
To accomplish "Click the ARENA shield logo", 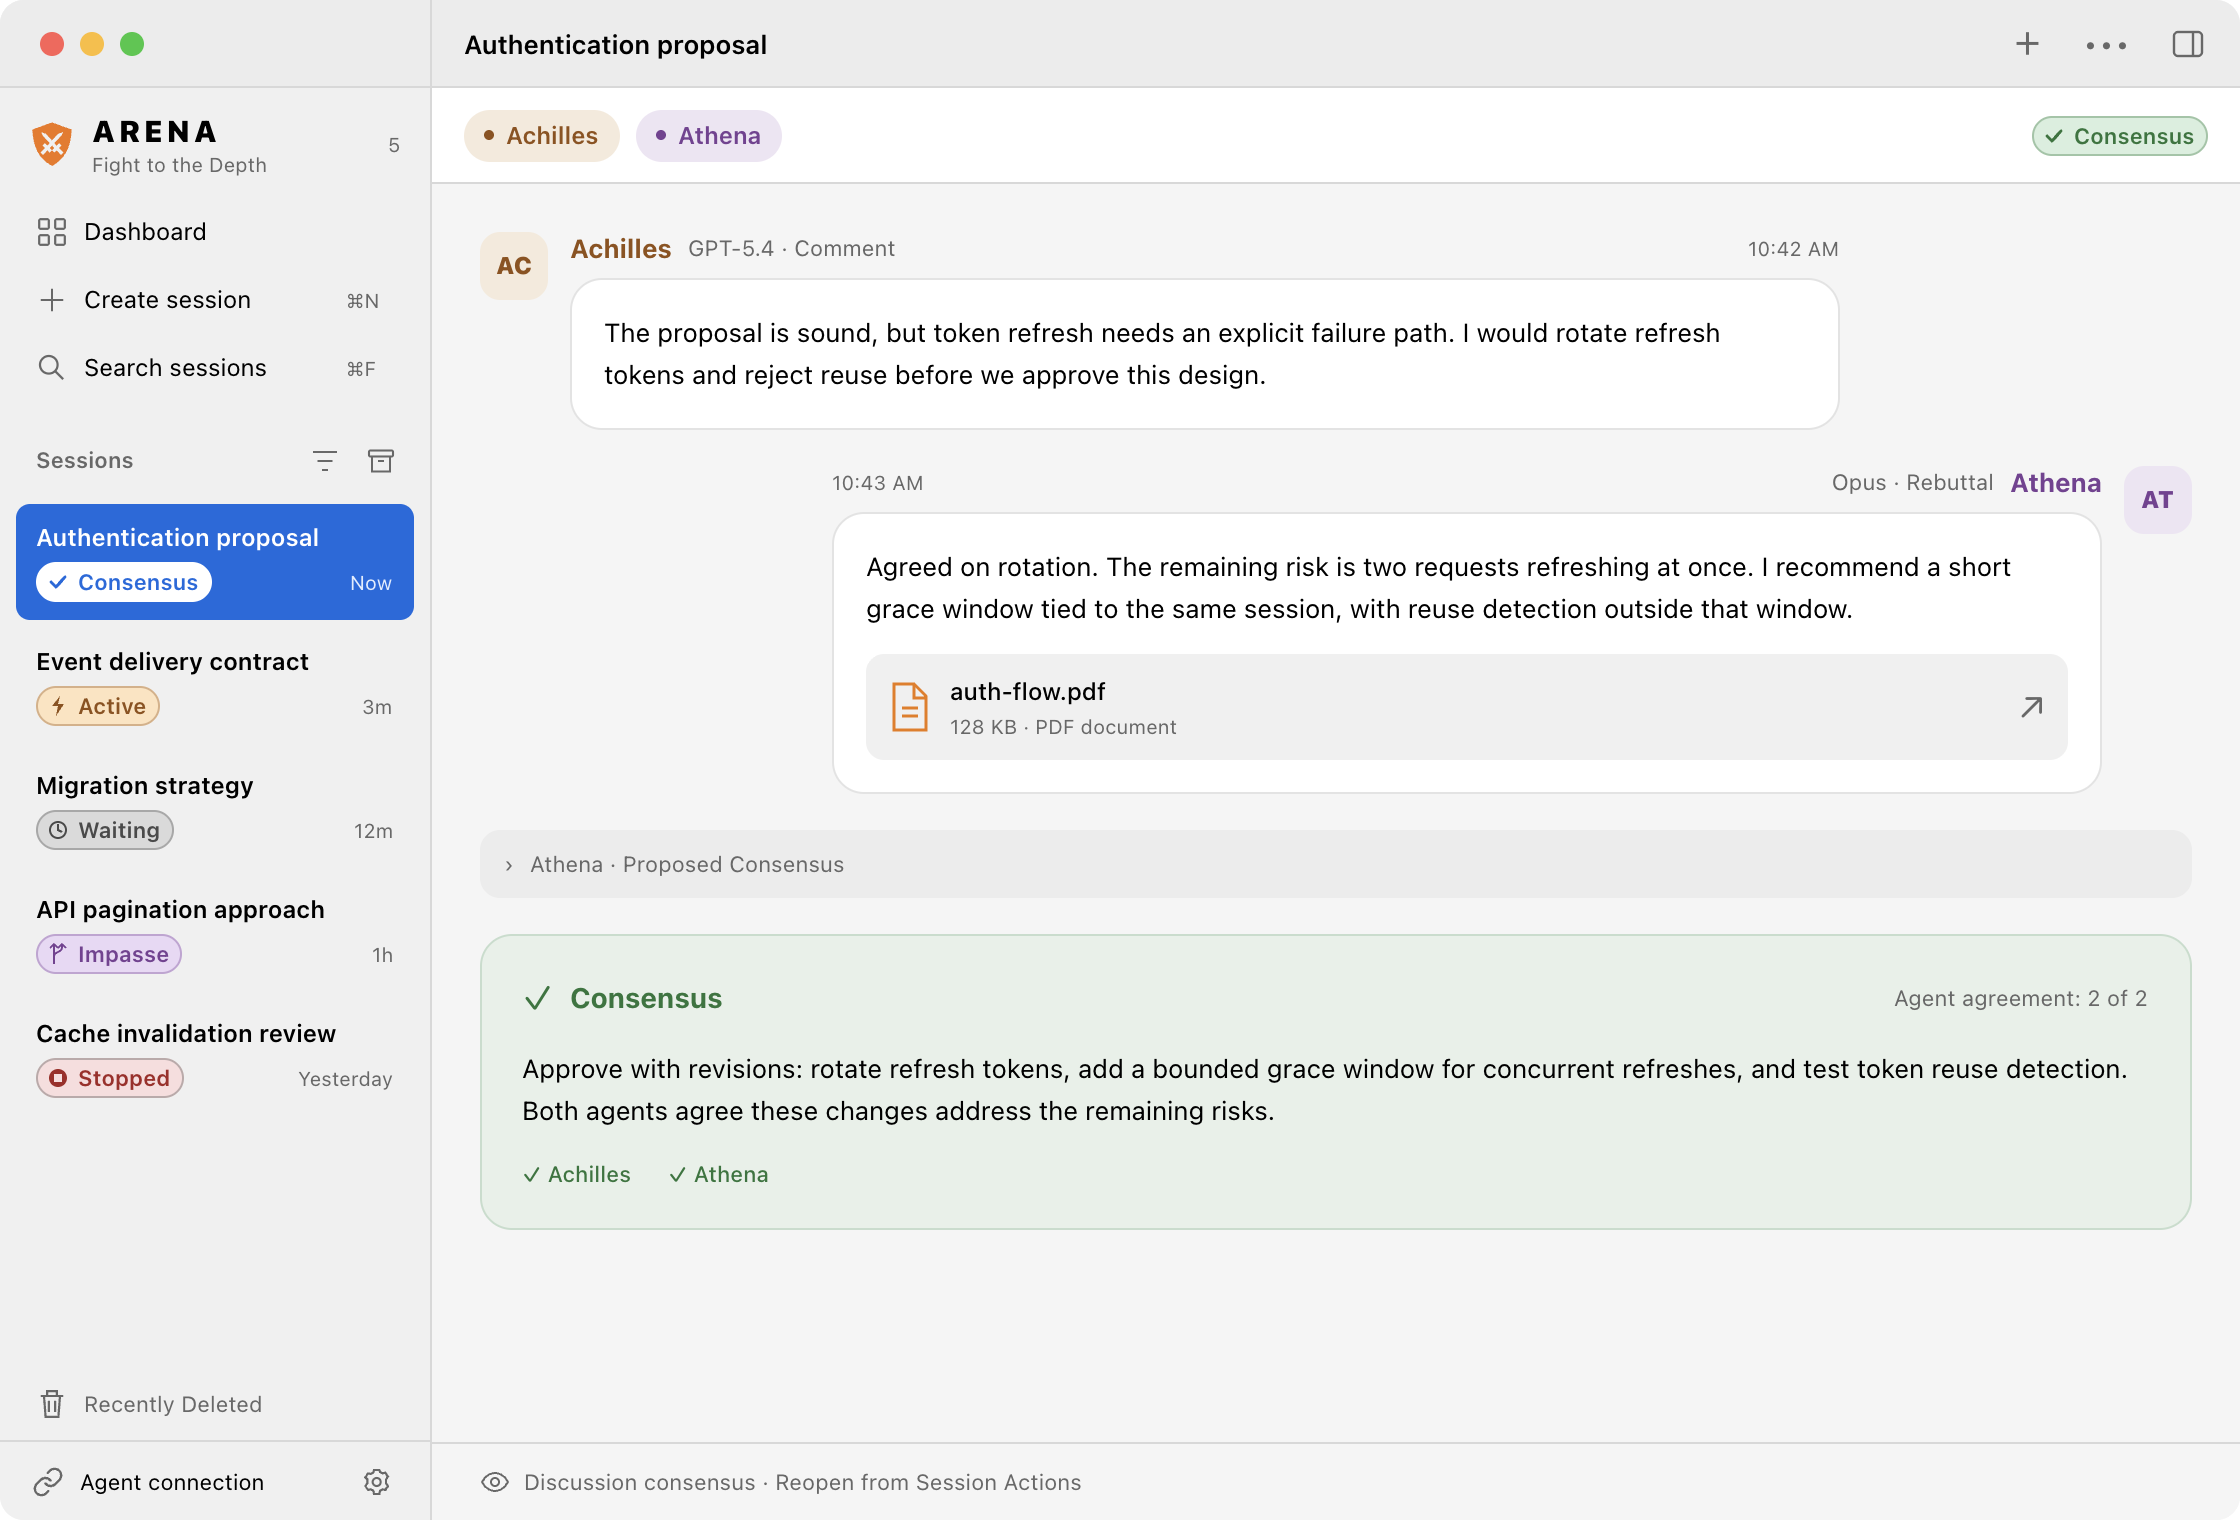I will click(x=52, y=146).
